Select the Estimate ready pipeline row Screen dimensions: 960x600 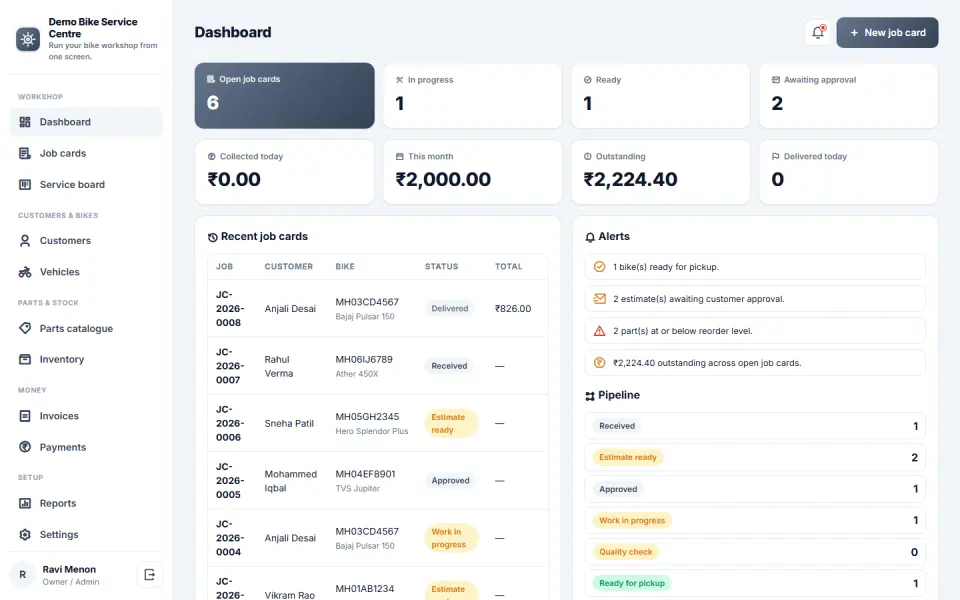755,457
